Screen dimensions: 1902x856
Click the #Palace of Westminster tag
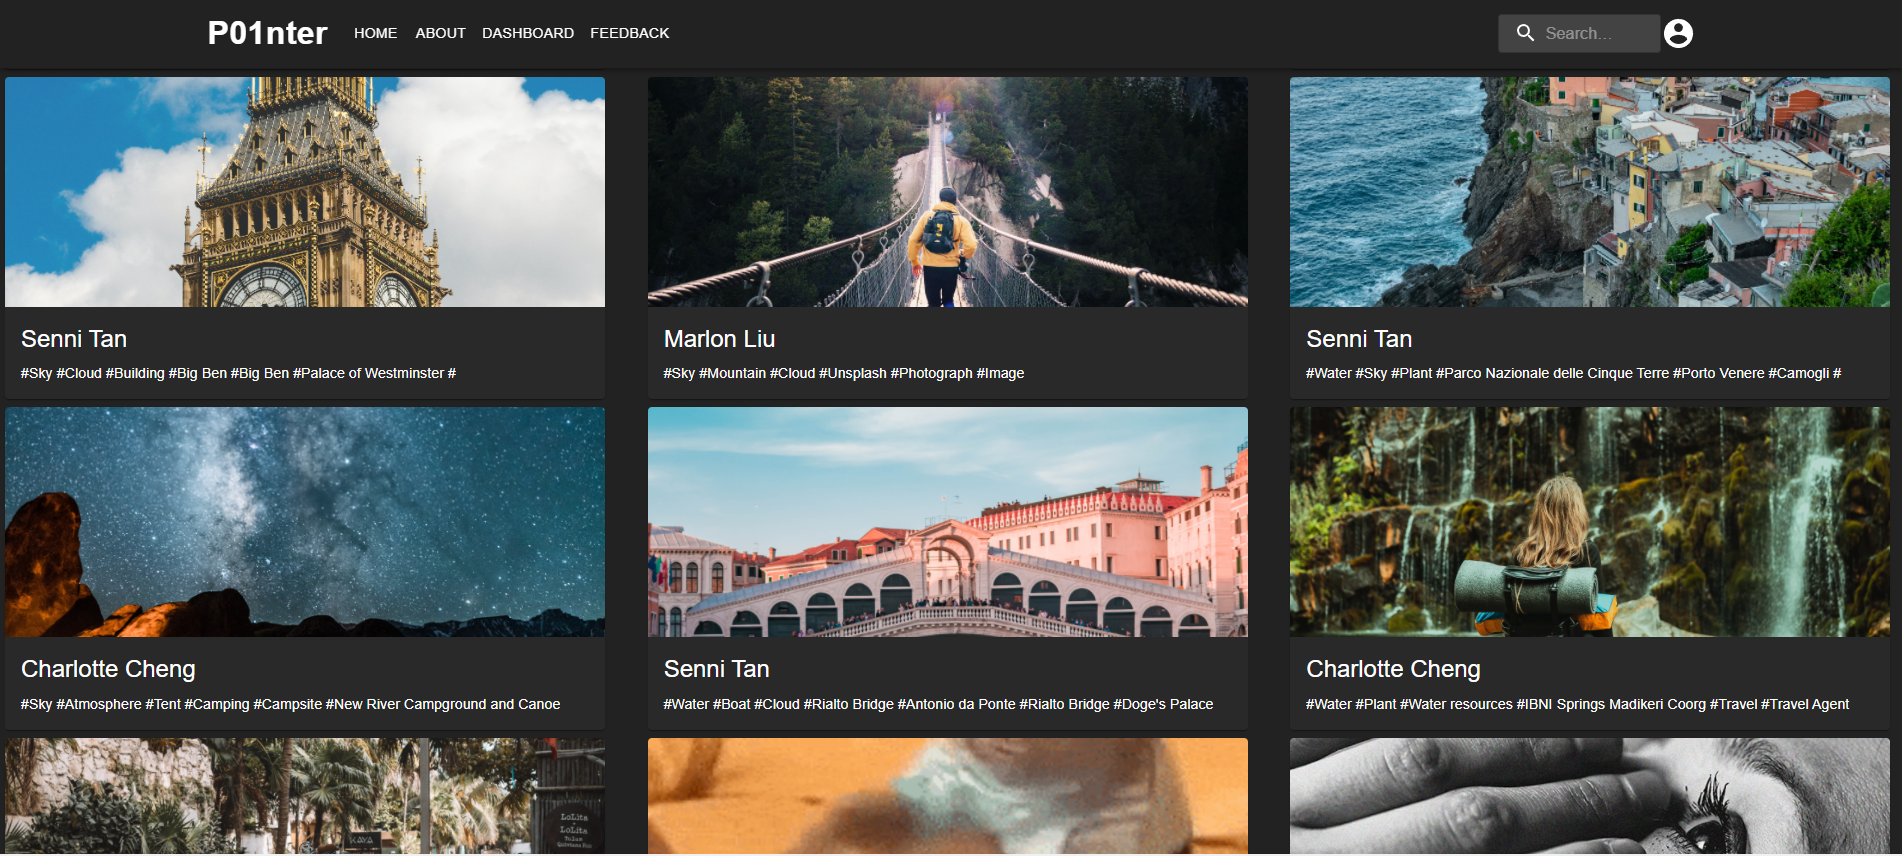point(368,373)
